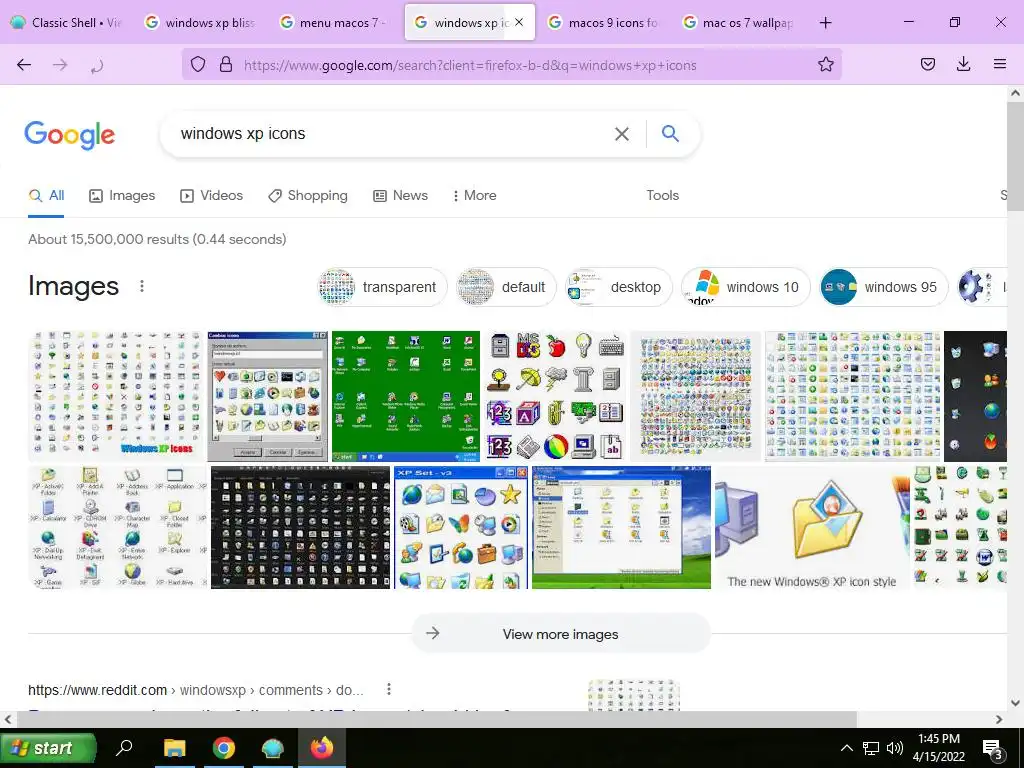The width and height of the screenshot is (1024, 768).
Task: Filter images by 'windows 10' chip
Action: [745, 287]
